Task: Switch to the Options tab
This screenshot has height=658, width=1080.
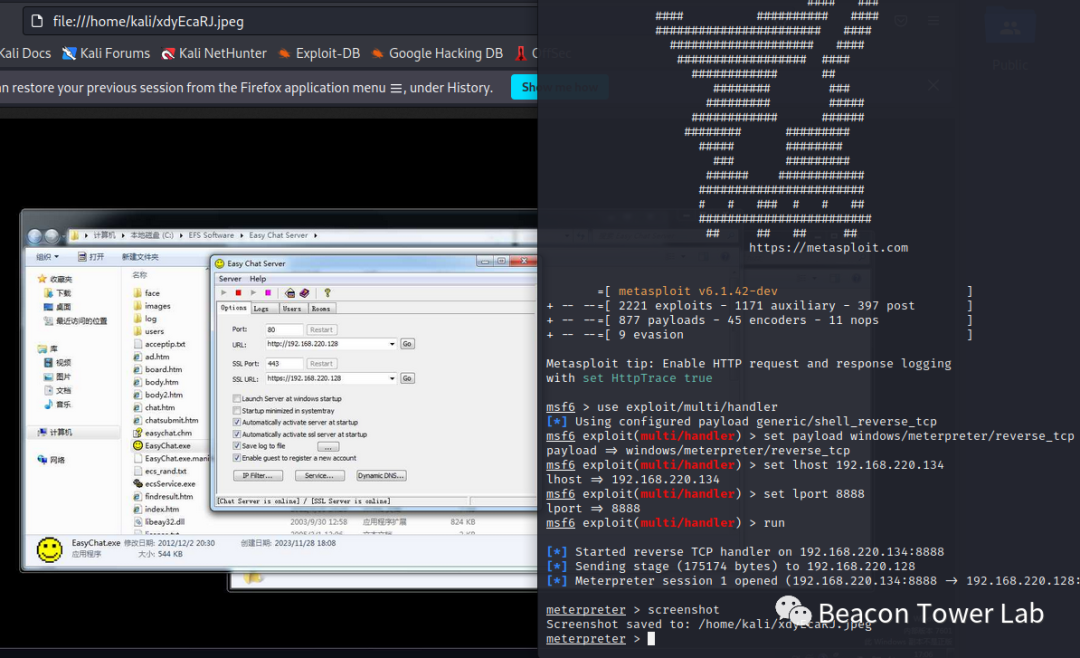Action: coord(233,308)
